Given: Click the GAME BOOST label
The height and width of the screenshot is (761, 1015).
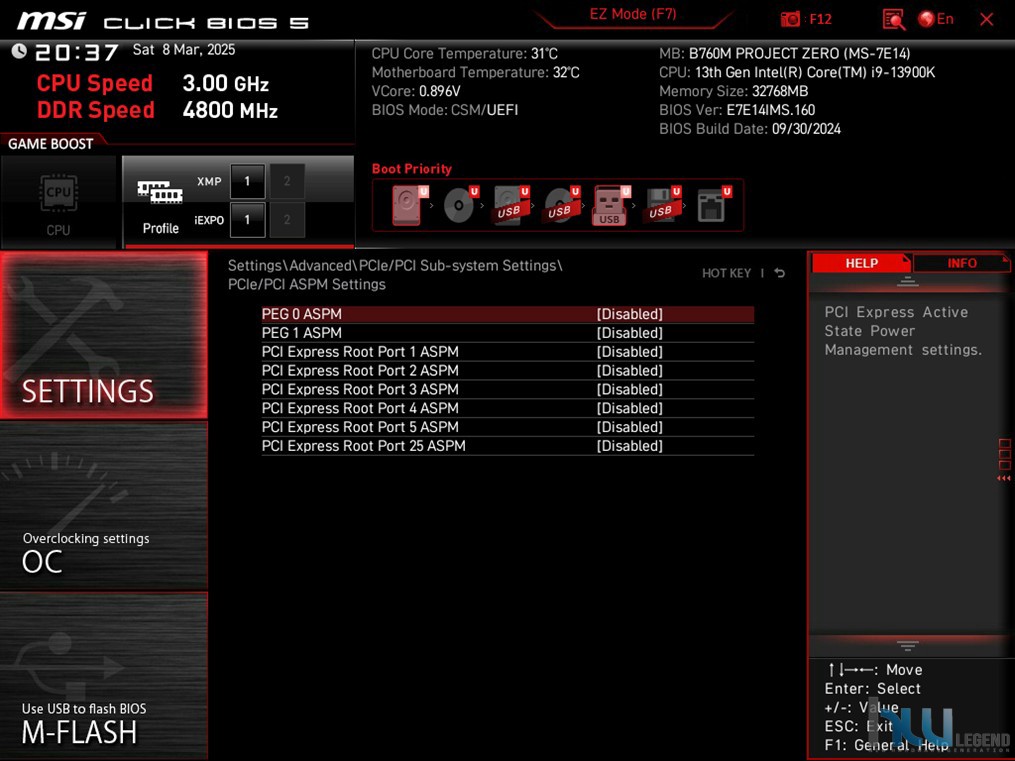Looking at the screenshot, I should click(50, 144).
